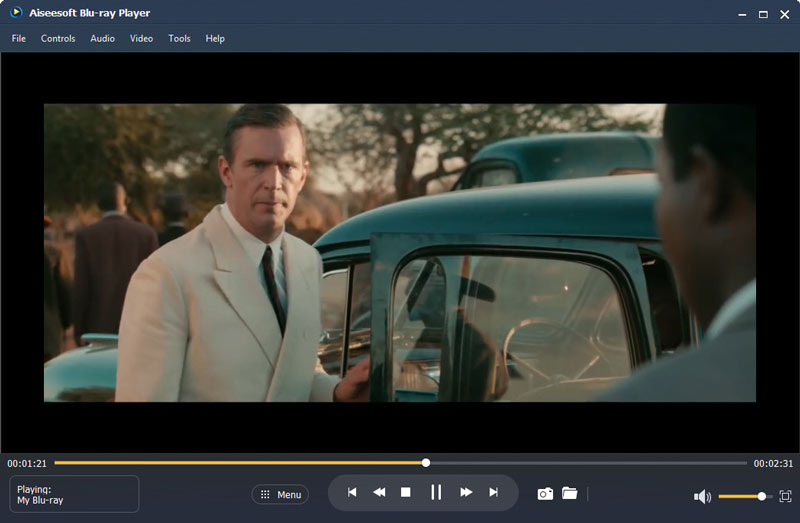Click the volume slider handle
Viewport: 800px width, 523px height.
(x=762, y=496)
